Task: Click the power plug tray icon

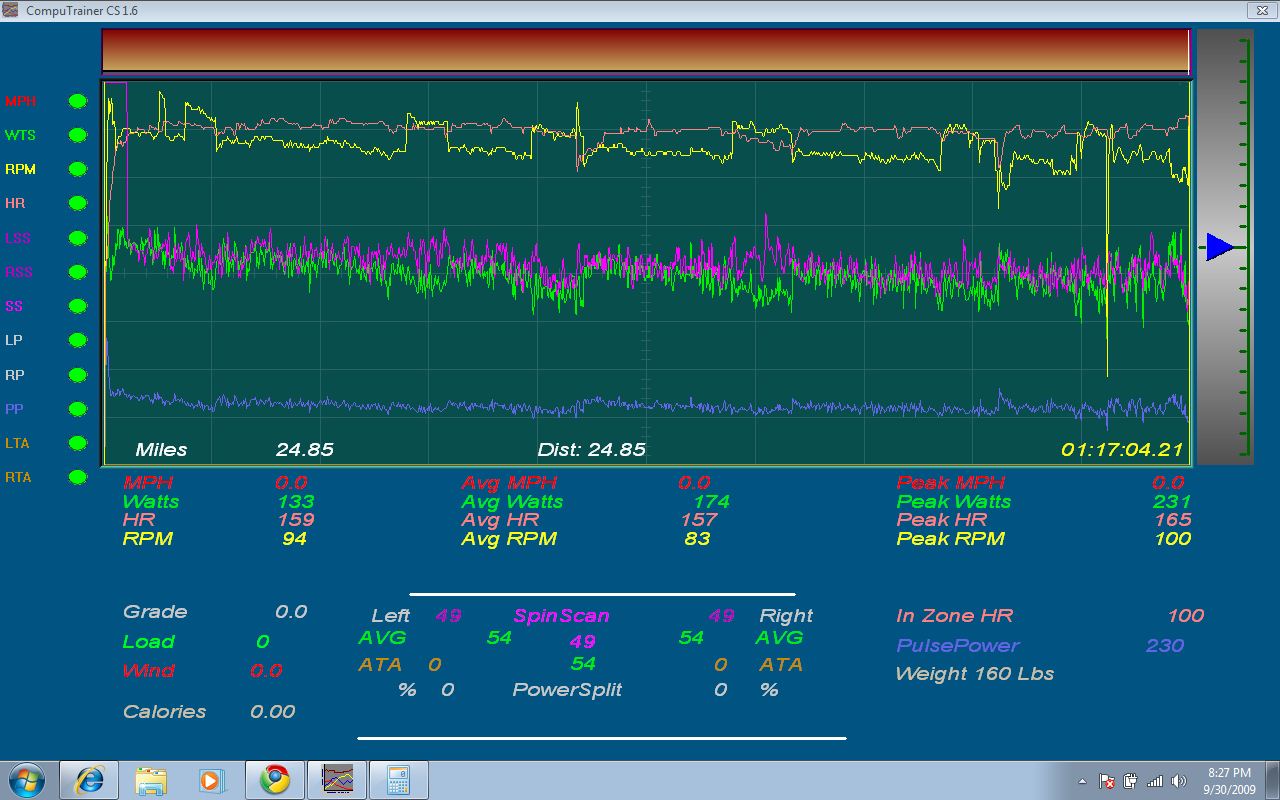Action: pyautogui.click(x=1131, y=781)
